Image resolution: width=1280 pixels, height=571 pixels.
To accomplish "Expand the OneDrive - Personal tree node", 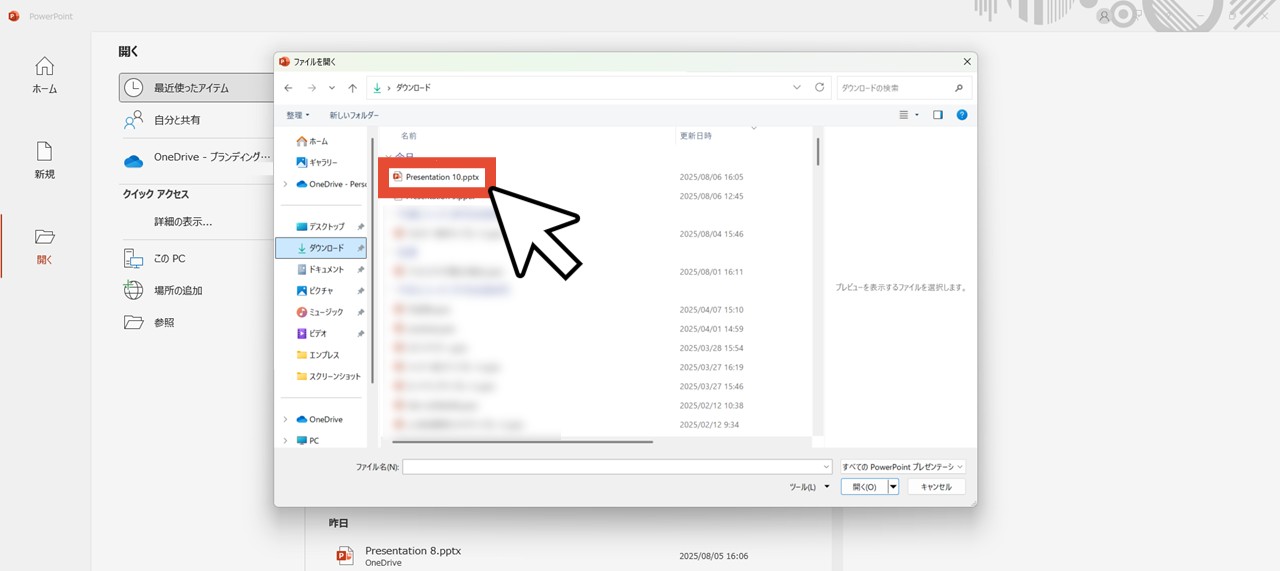I will (x=285, y=184).
